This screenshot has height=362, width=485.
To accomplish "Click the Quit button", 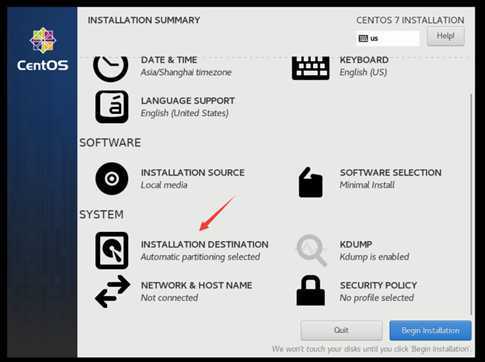I will (x=341, y=330).
